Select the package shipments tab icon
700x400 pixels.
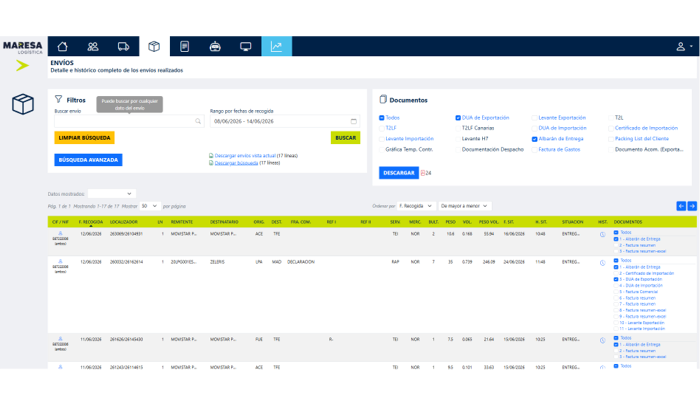click(154, 46)
